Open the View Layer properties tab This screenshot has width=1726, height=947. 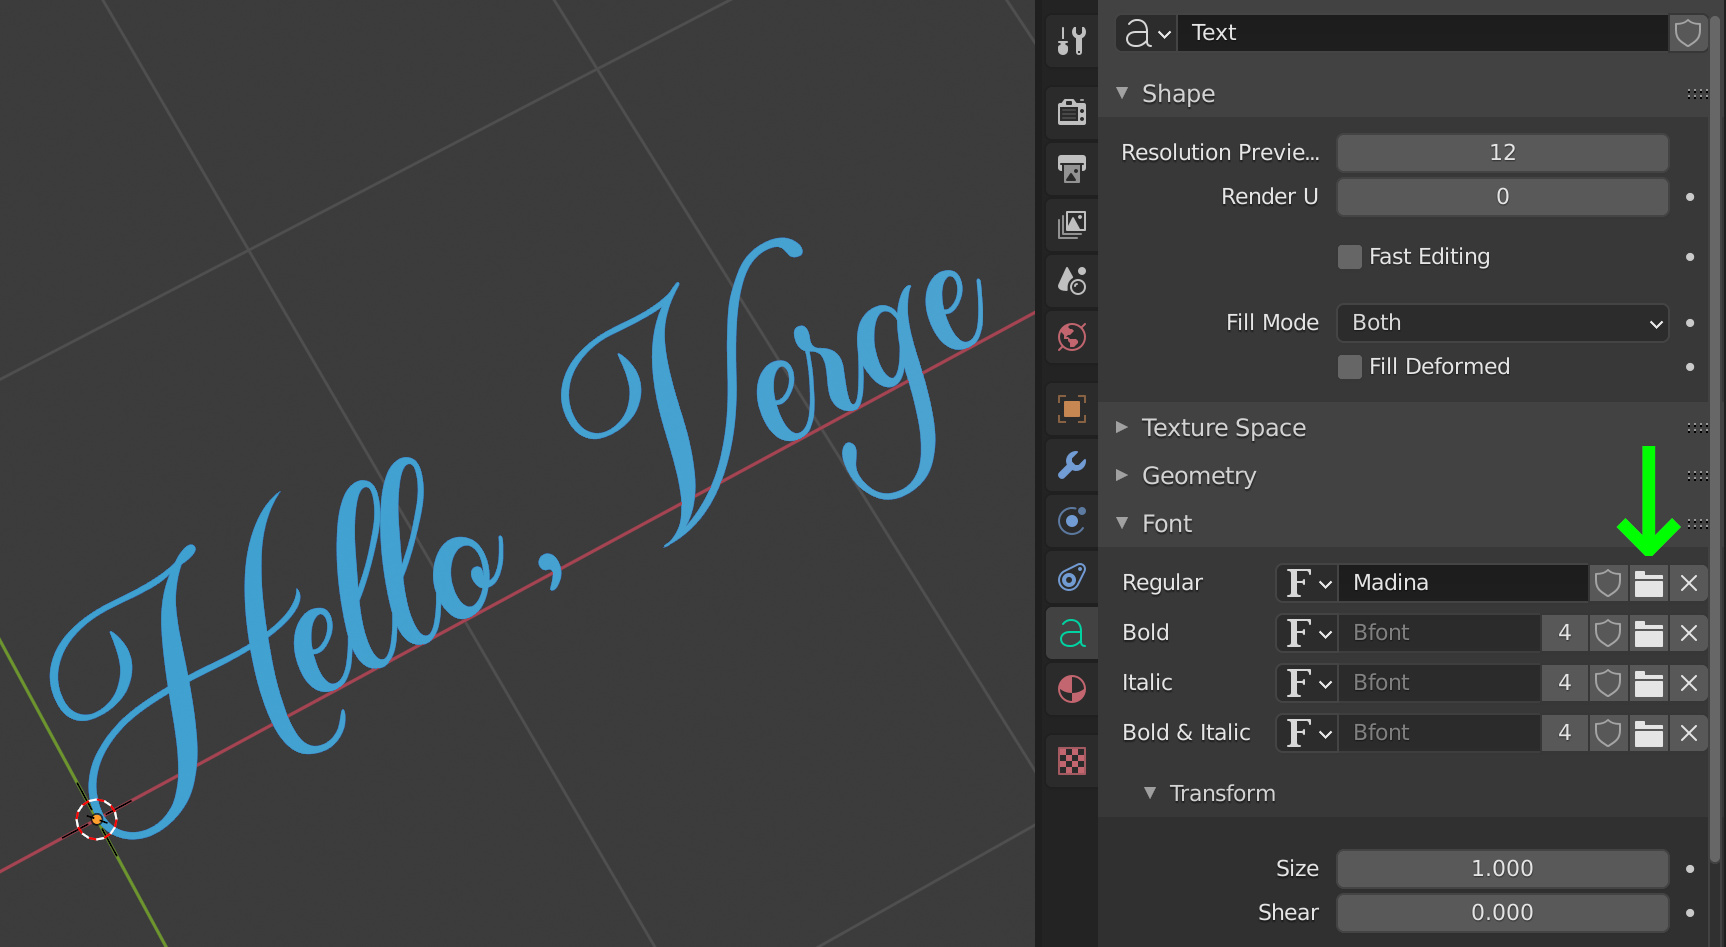[x=1072, y=224]
